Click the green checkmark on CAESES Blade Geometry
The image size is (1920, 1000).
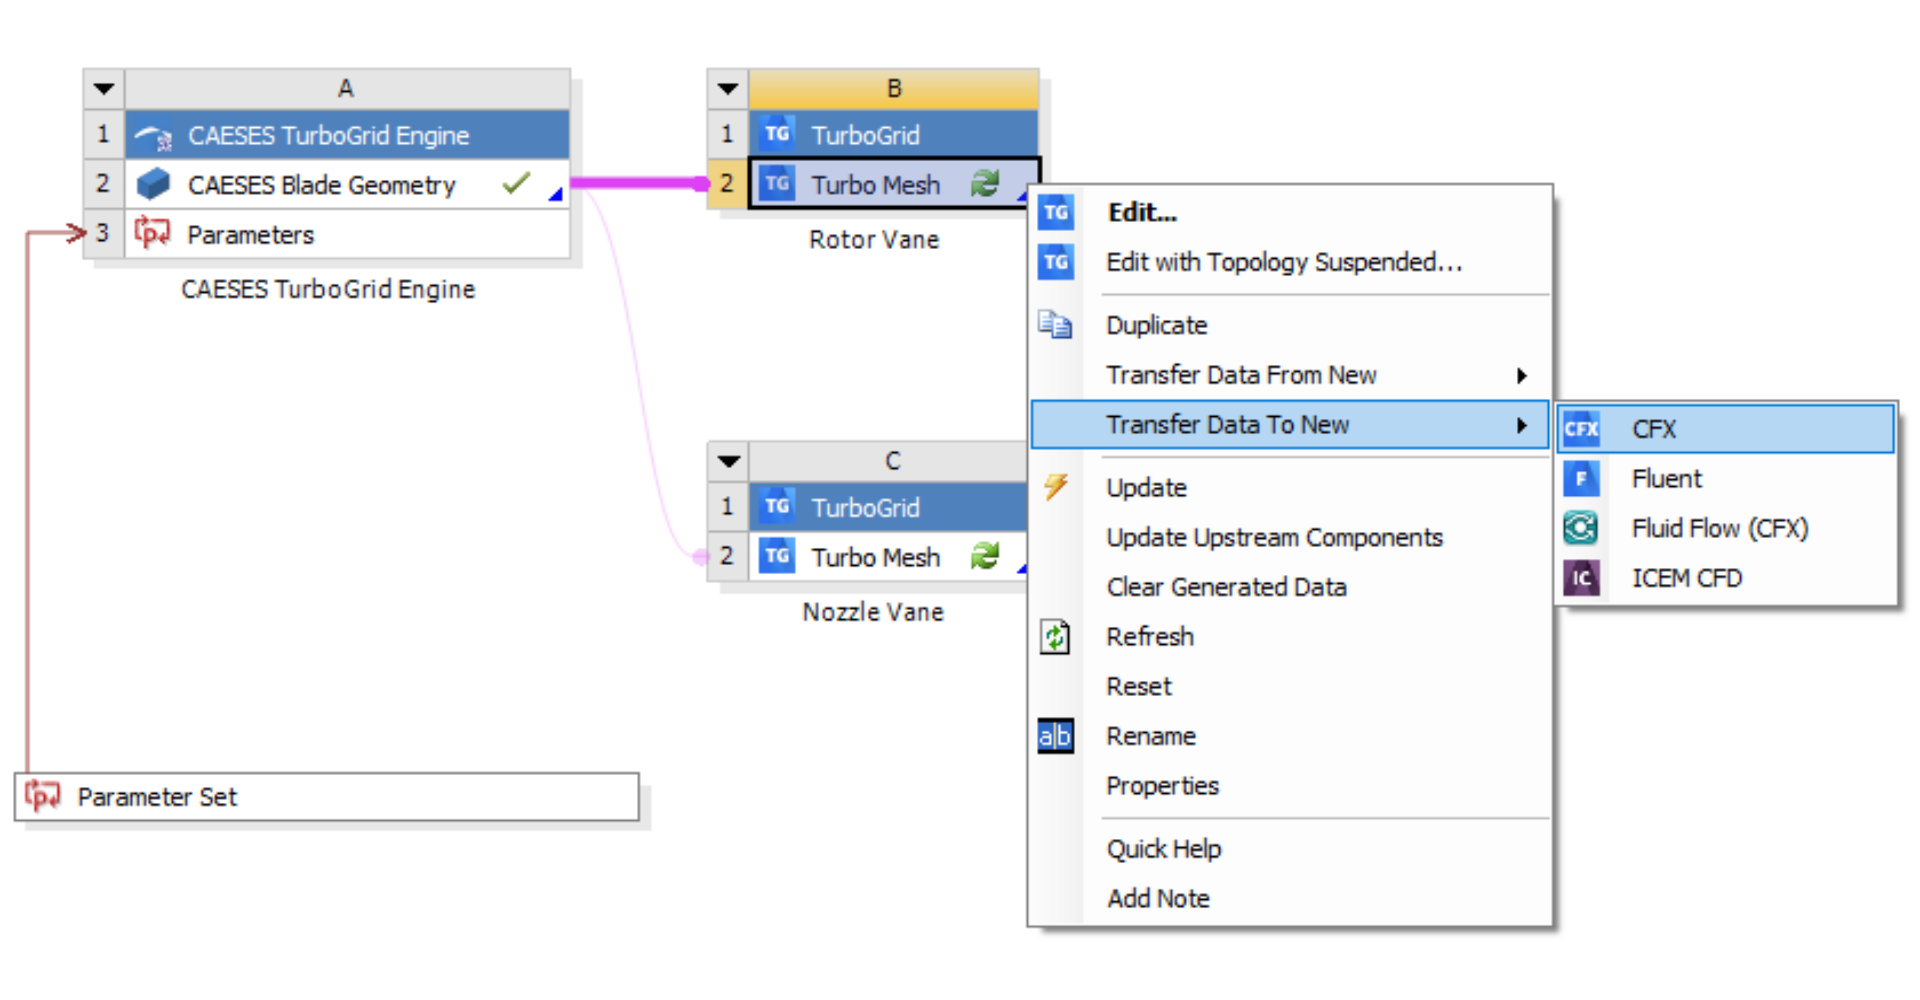click(x=516, y=183)
